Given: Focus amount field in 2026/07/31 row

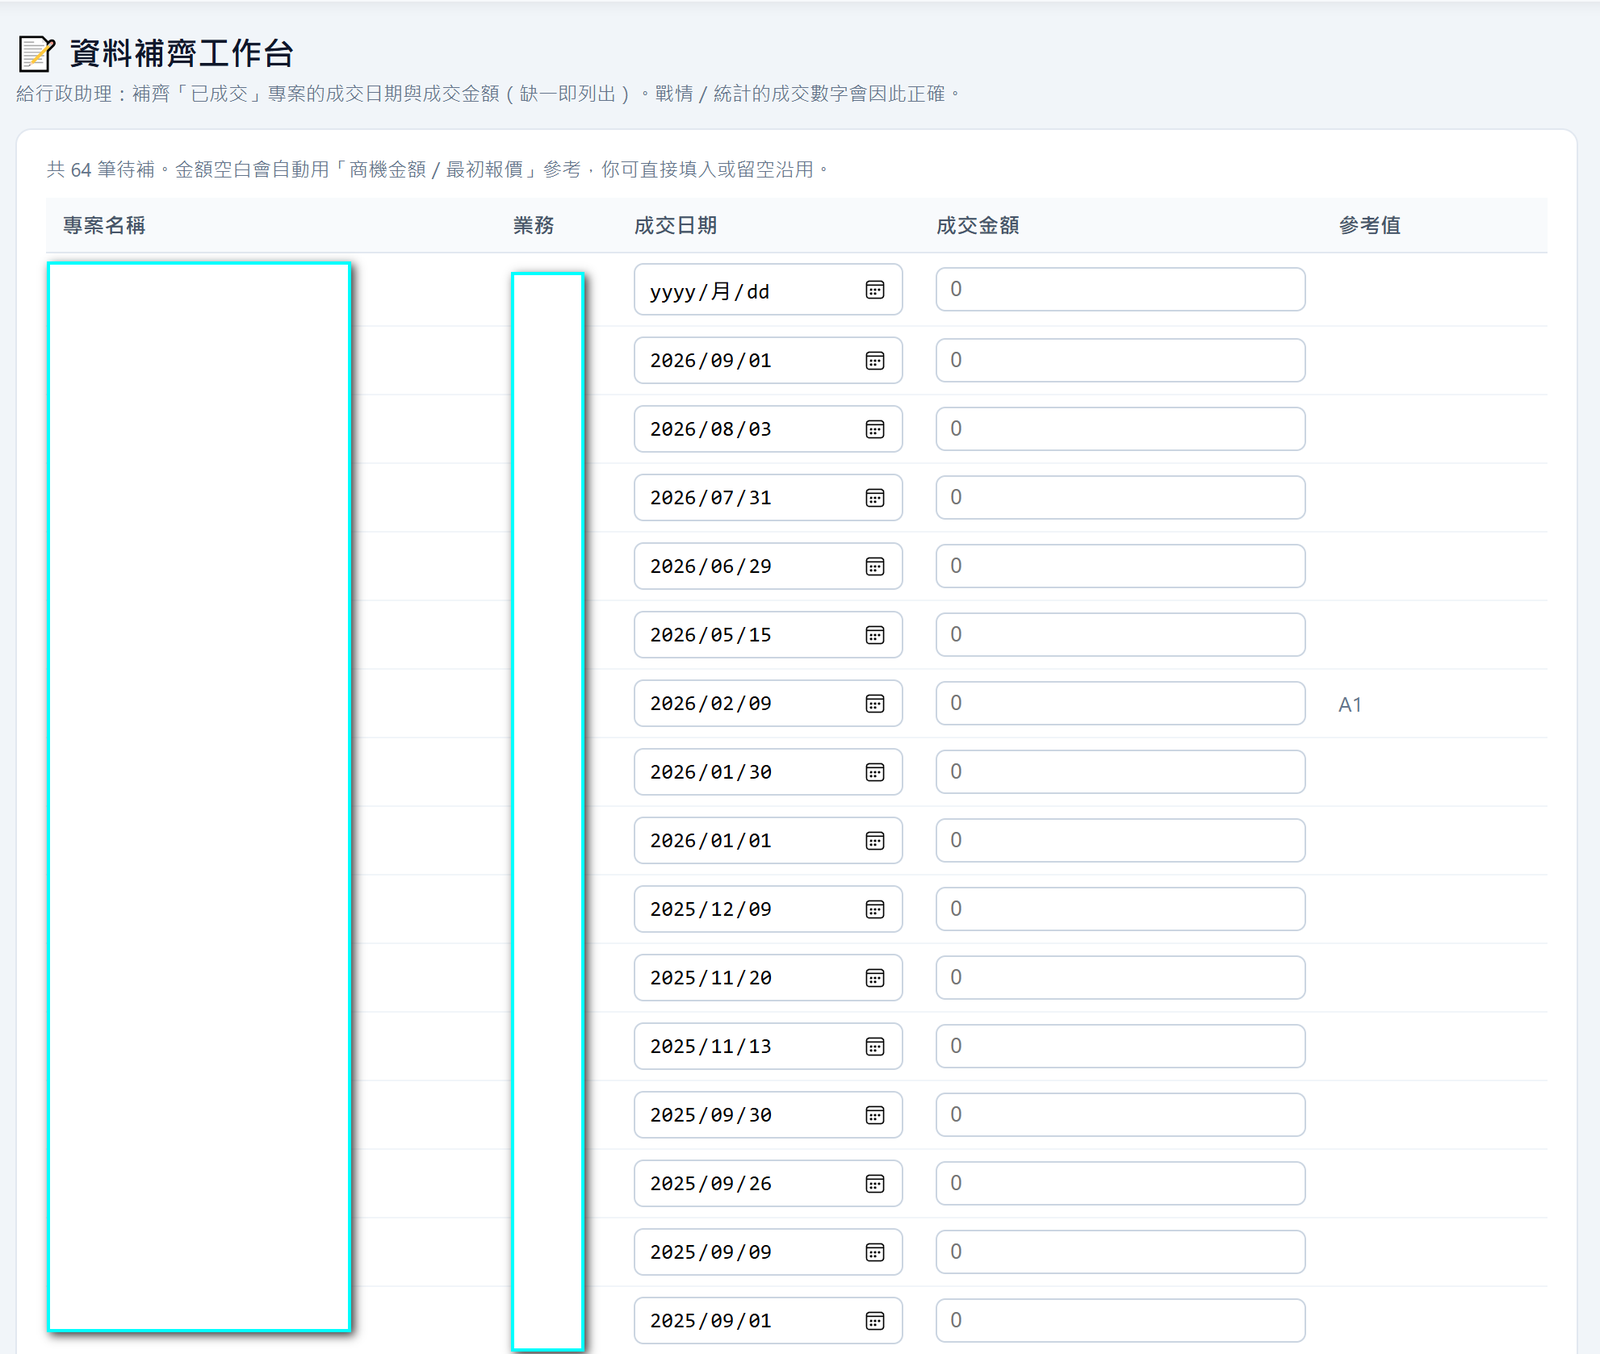Looking at the screenshot, I should [1120, 497].
